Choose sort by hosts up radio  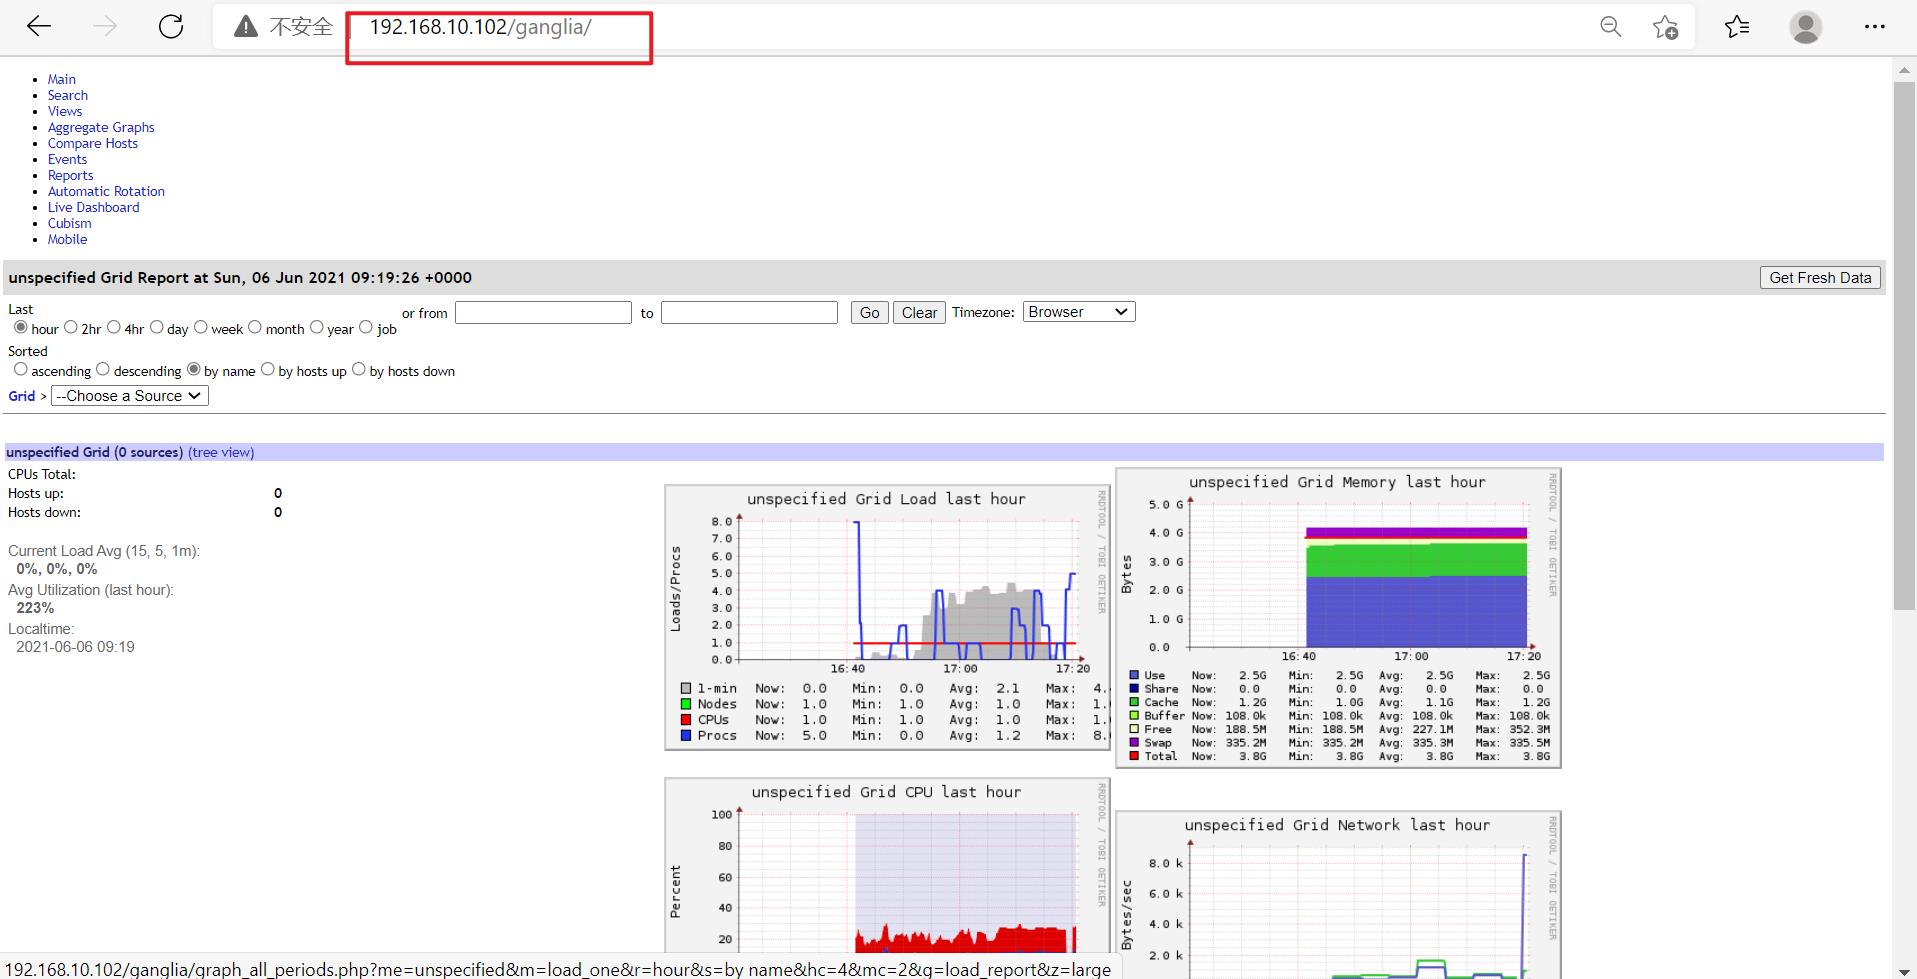coord(267,369)
